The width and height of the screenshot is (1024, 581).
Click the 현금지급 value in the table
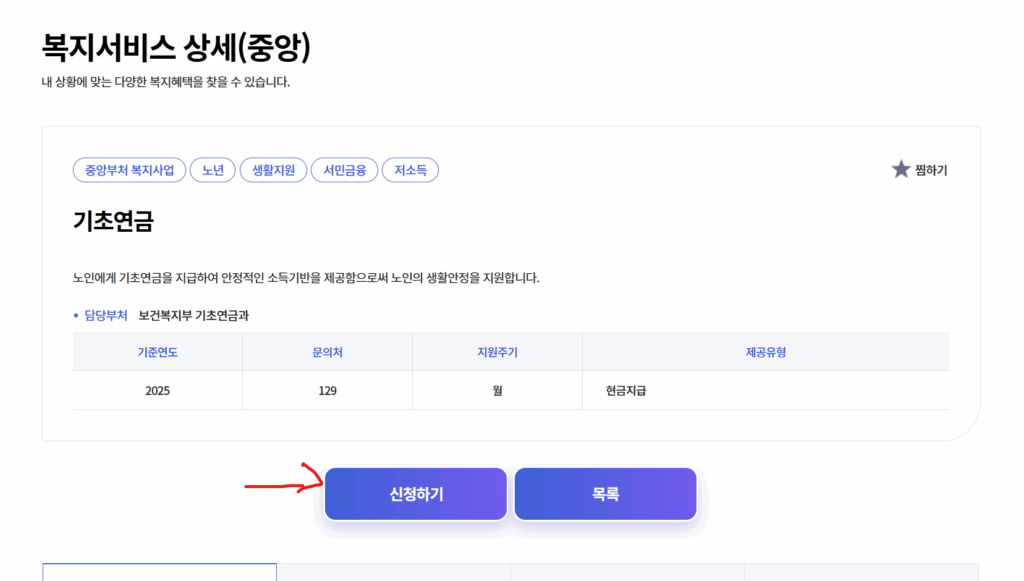(625, 391)
